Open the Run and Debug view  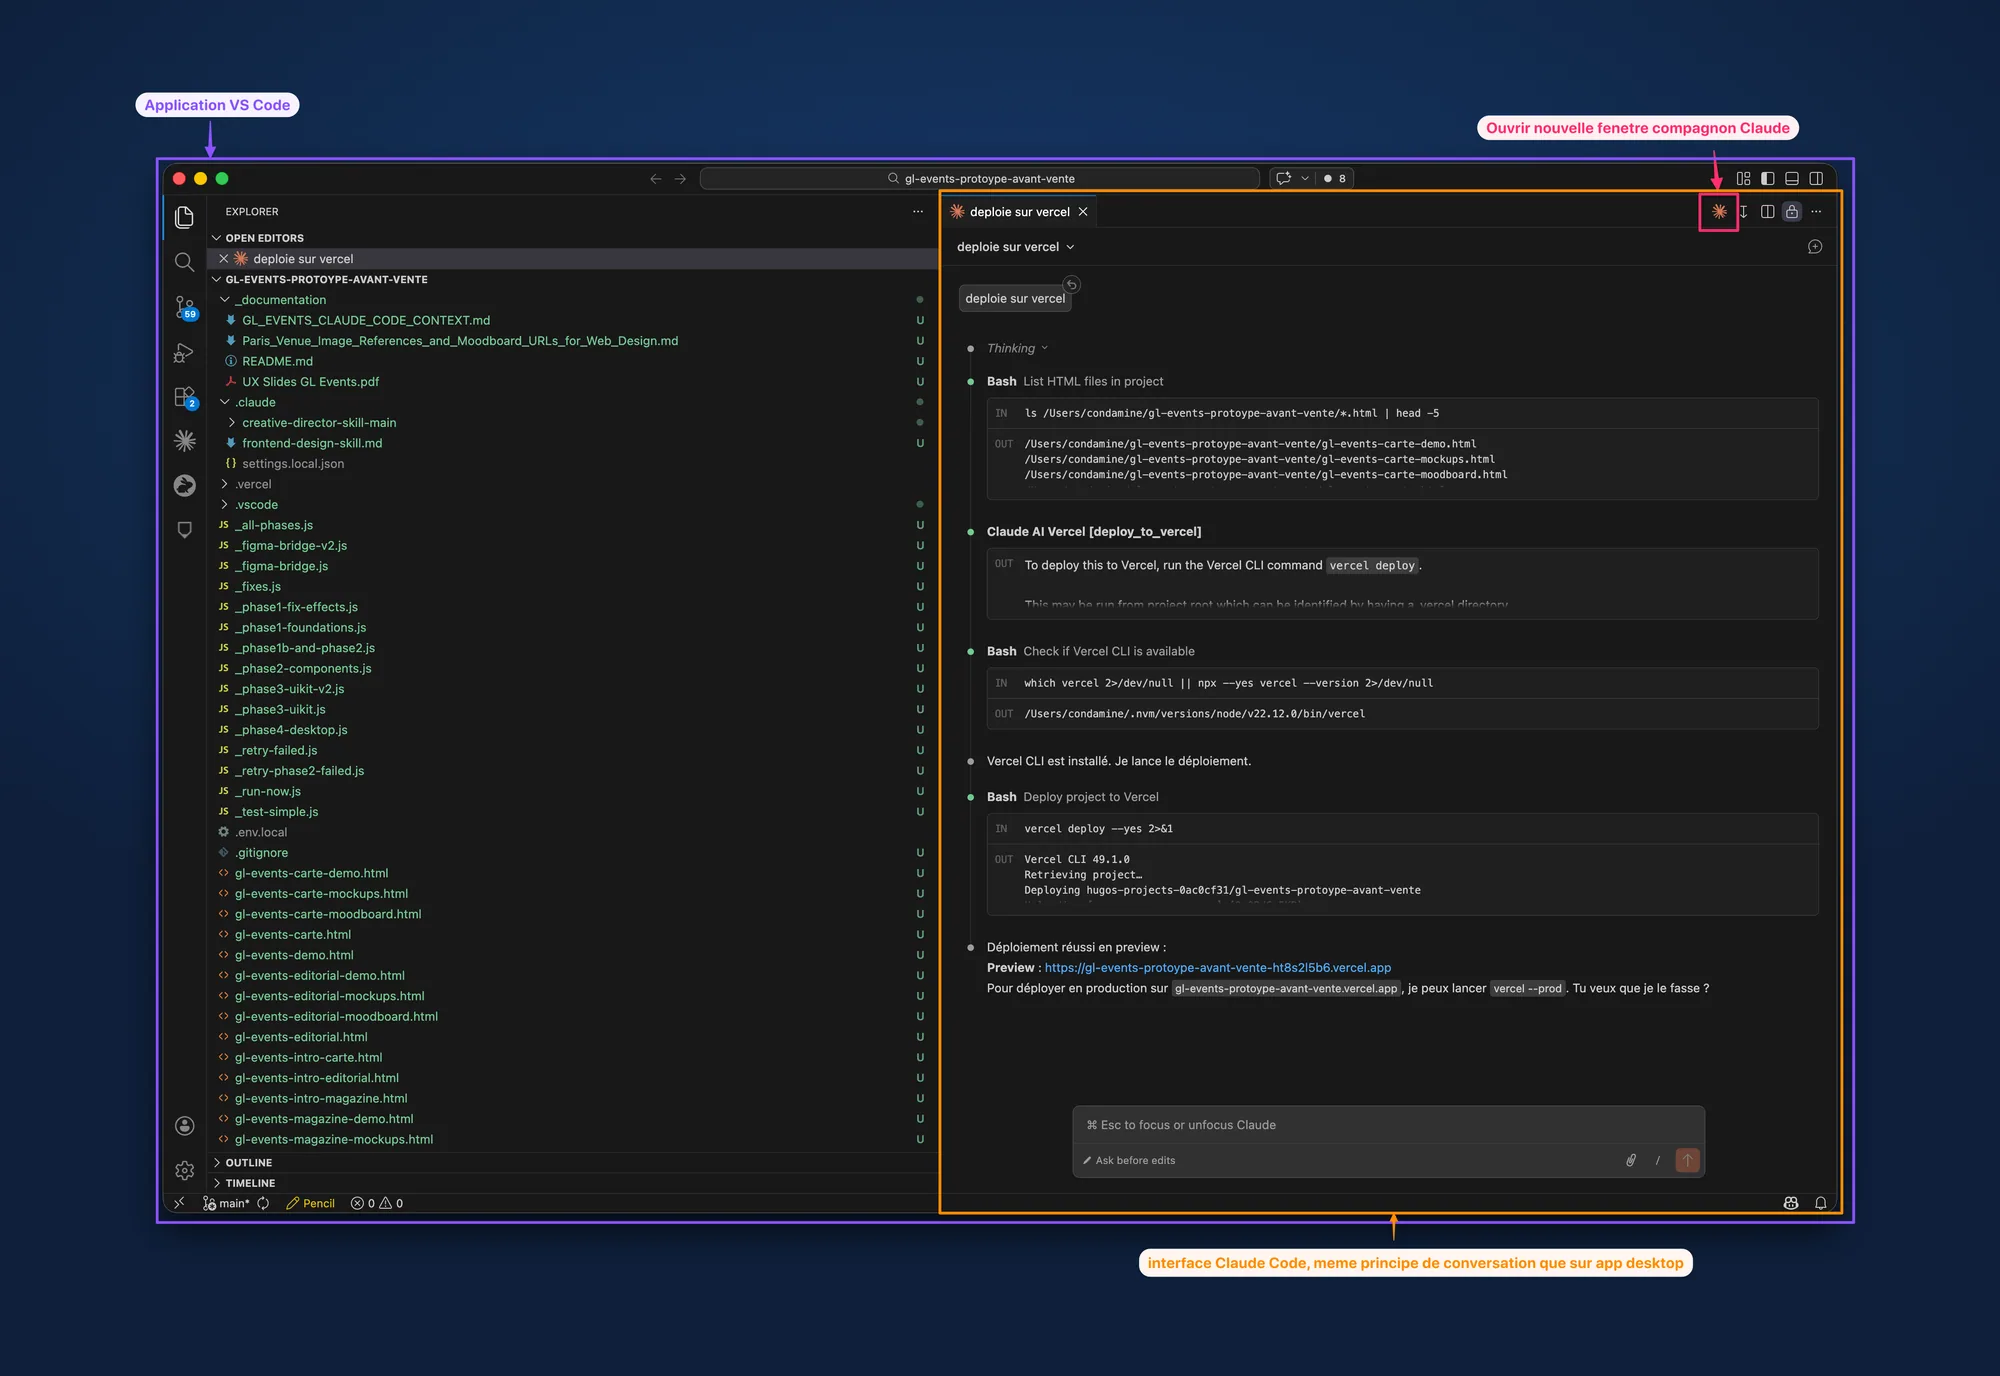[185, 352]
